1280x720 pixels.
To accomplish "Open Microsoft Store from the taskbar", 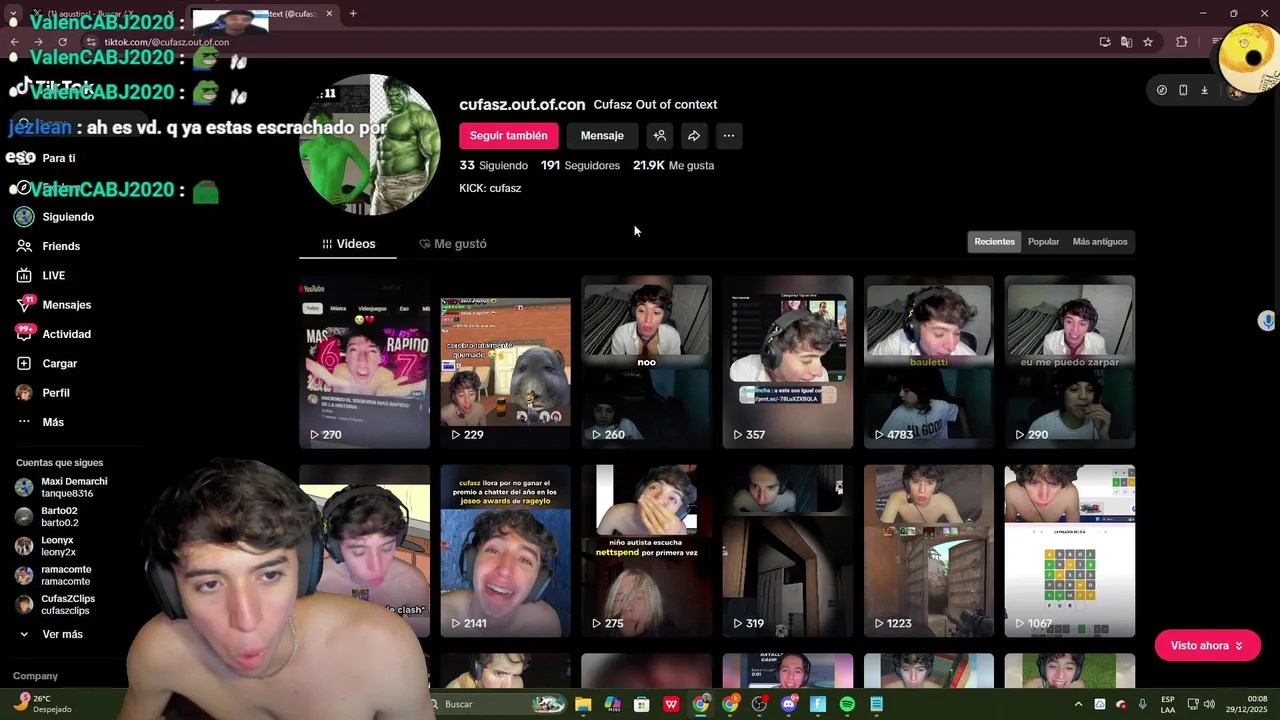I will coord(642,705).
